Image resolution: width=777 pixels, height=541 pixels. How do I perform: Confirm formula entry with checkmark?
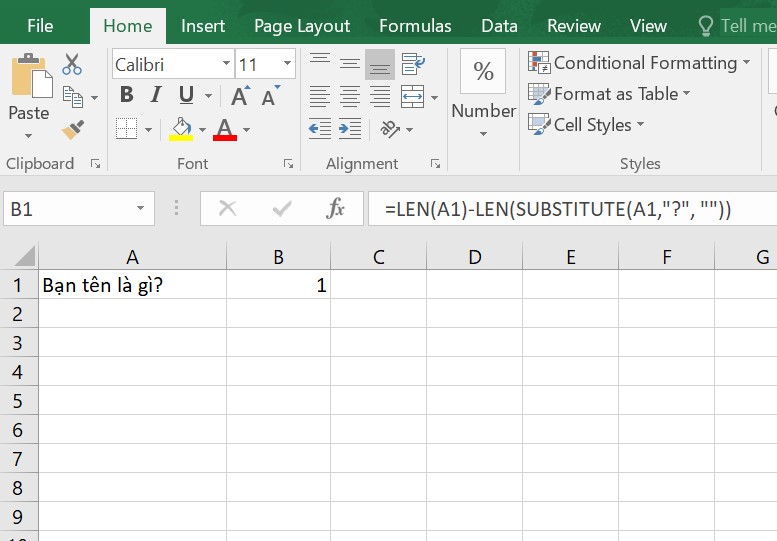tap(281, 209)
